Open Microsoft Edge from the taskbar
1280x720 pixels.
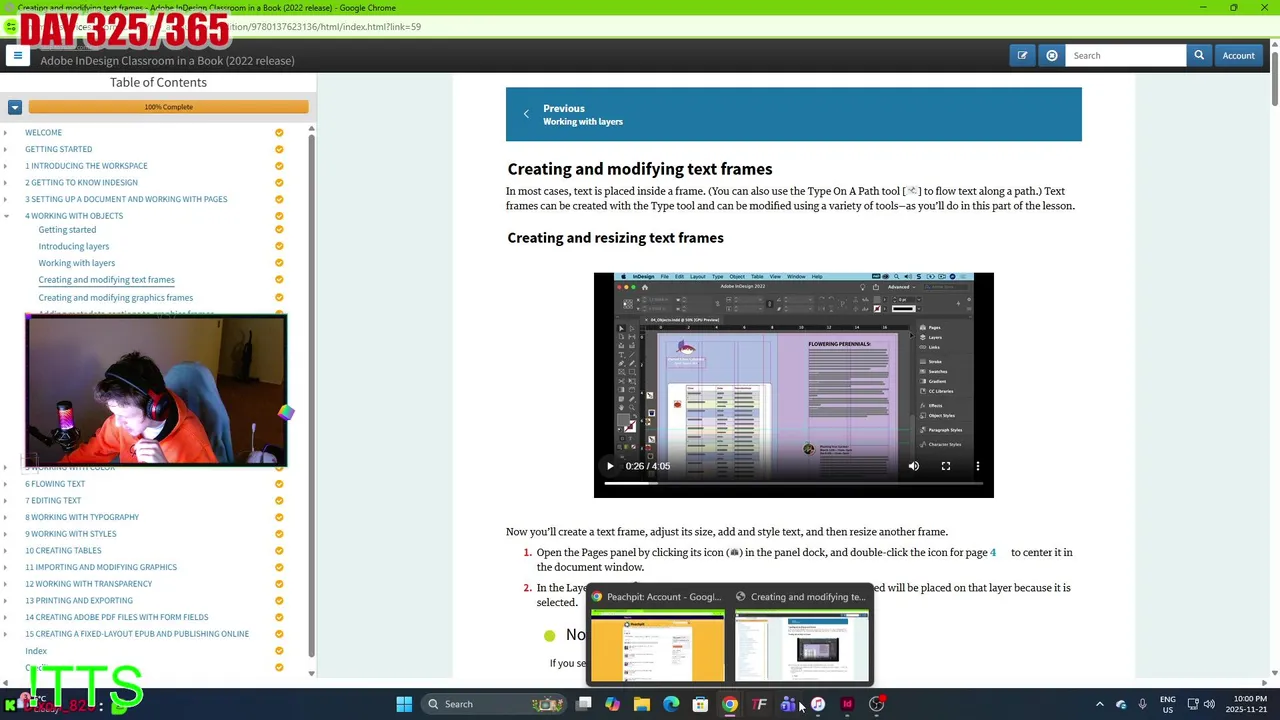tap(671, 704)
